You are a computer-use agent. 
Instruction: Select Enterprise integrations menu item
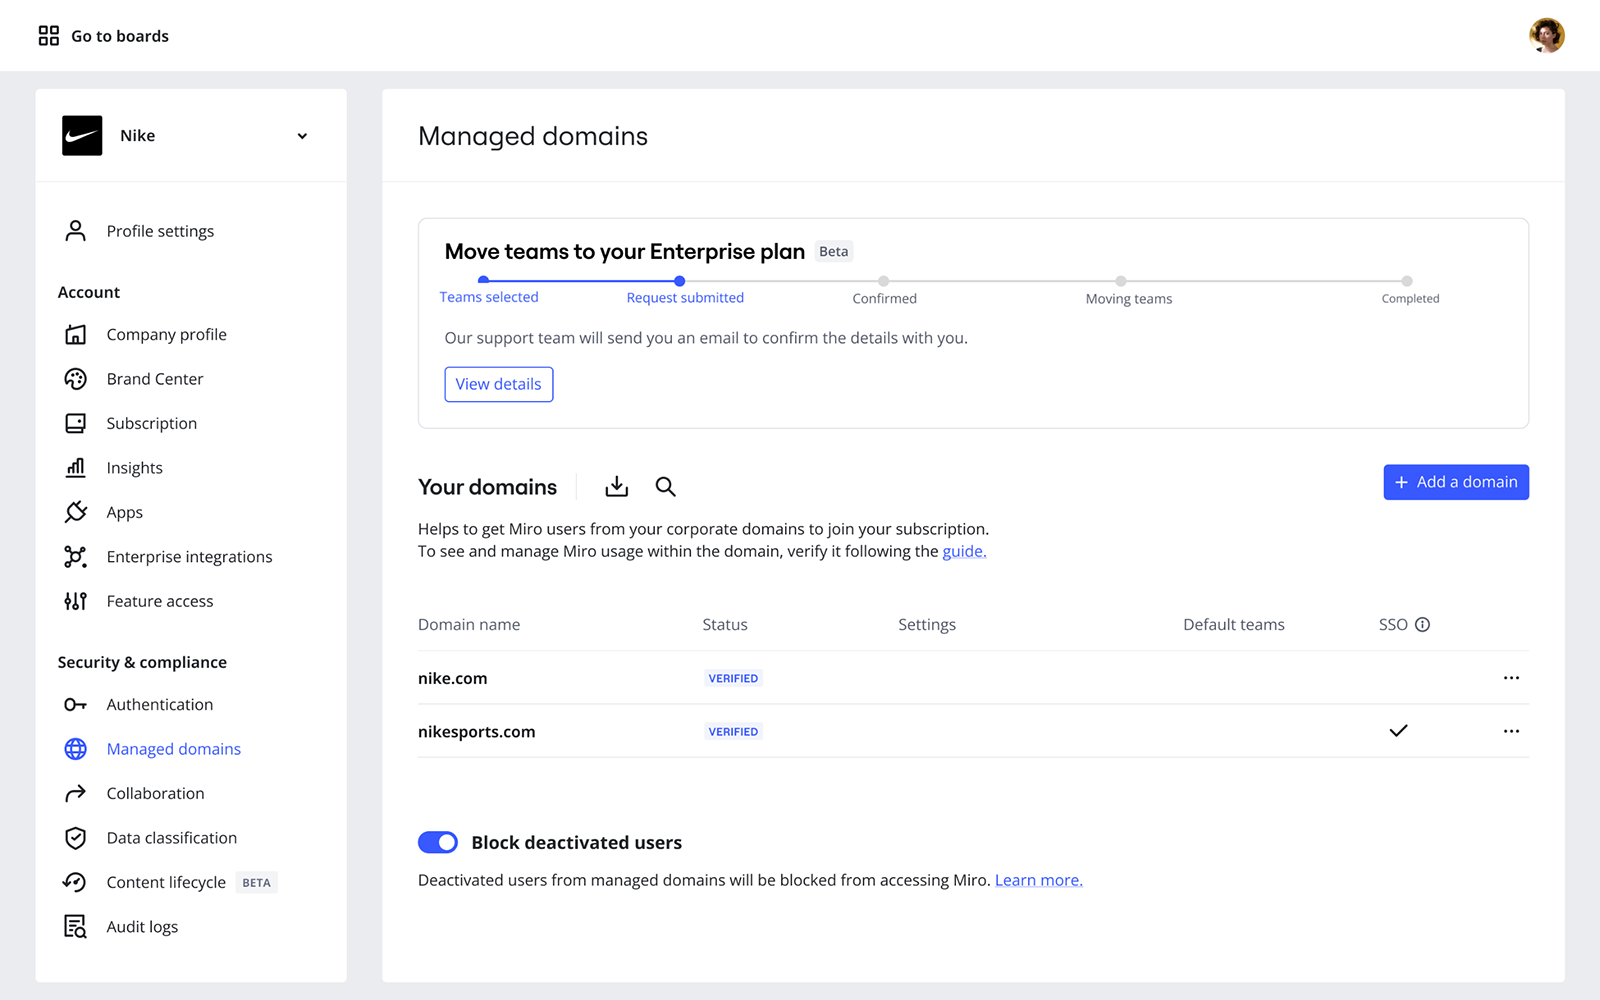(x=189, y=557)
